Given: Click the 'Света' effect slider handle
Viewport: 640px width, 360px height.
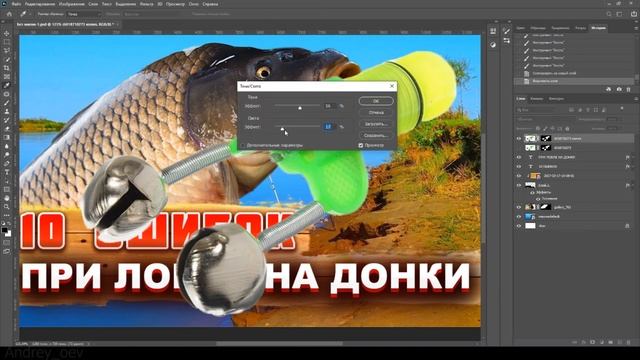Looking at the screenshot, I should coord(282,128).
